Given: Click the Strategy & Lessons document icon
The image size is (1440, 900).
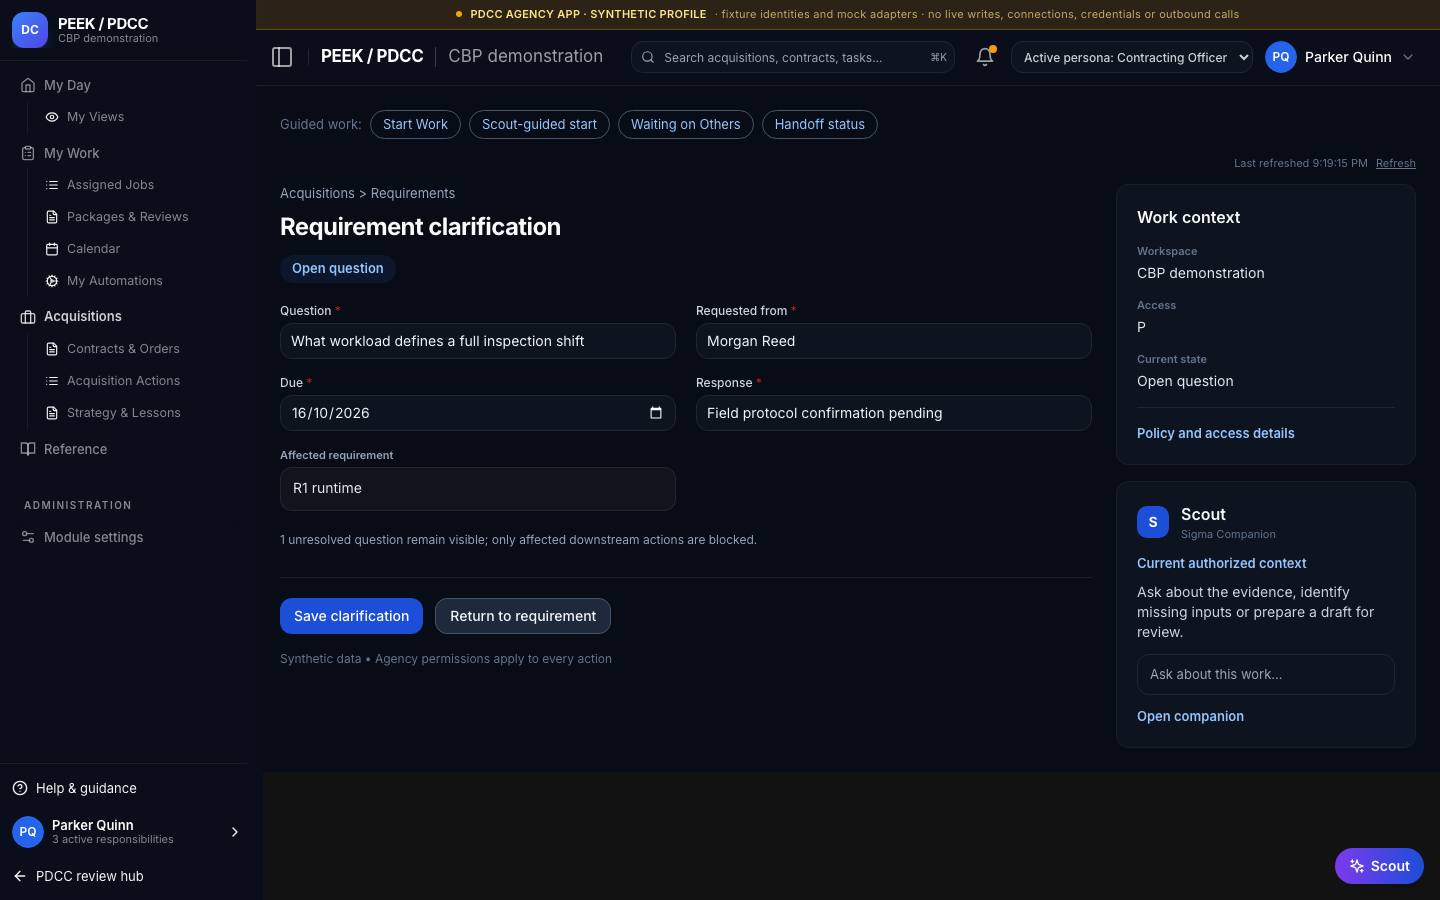Looking at the screenshot, I should [x=52, y=413].
